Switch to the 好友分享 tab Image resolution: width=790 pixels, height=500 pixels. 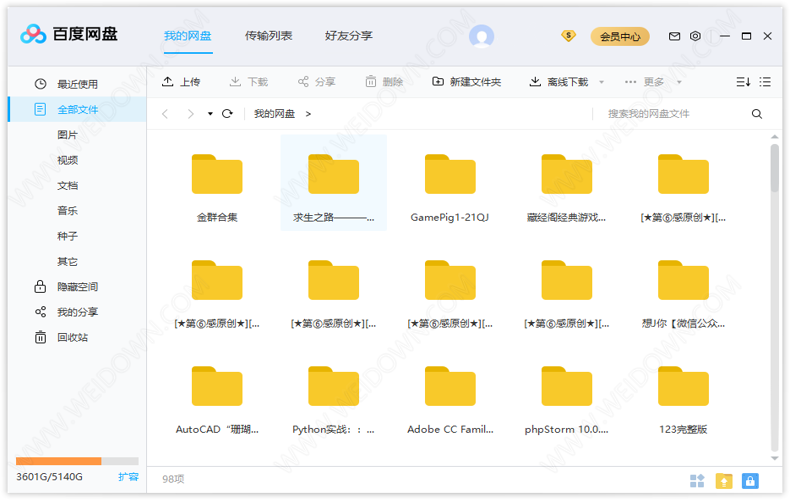point(348,36)
